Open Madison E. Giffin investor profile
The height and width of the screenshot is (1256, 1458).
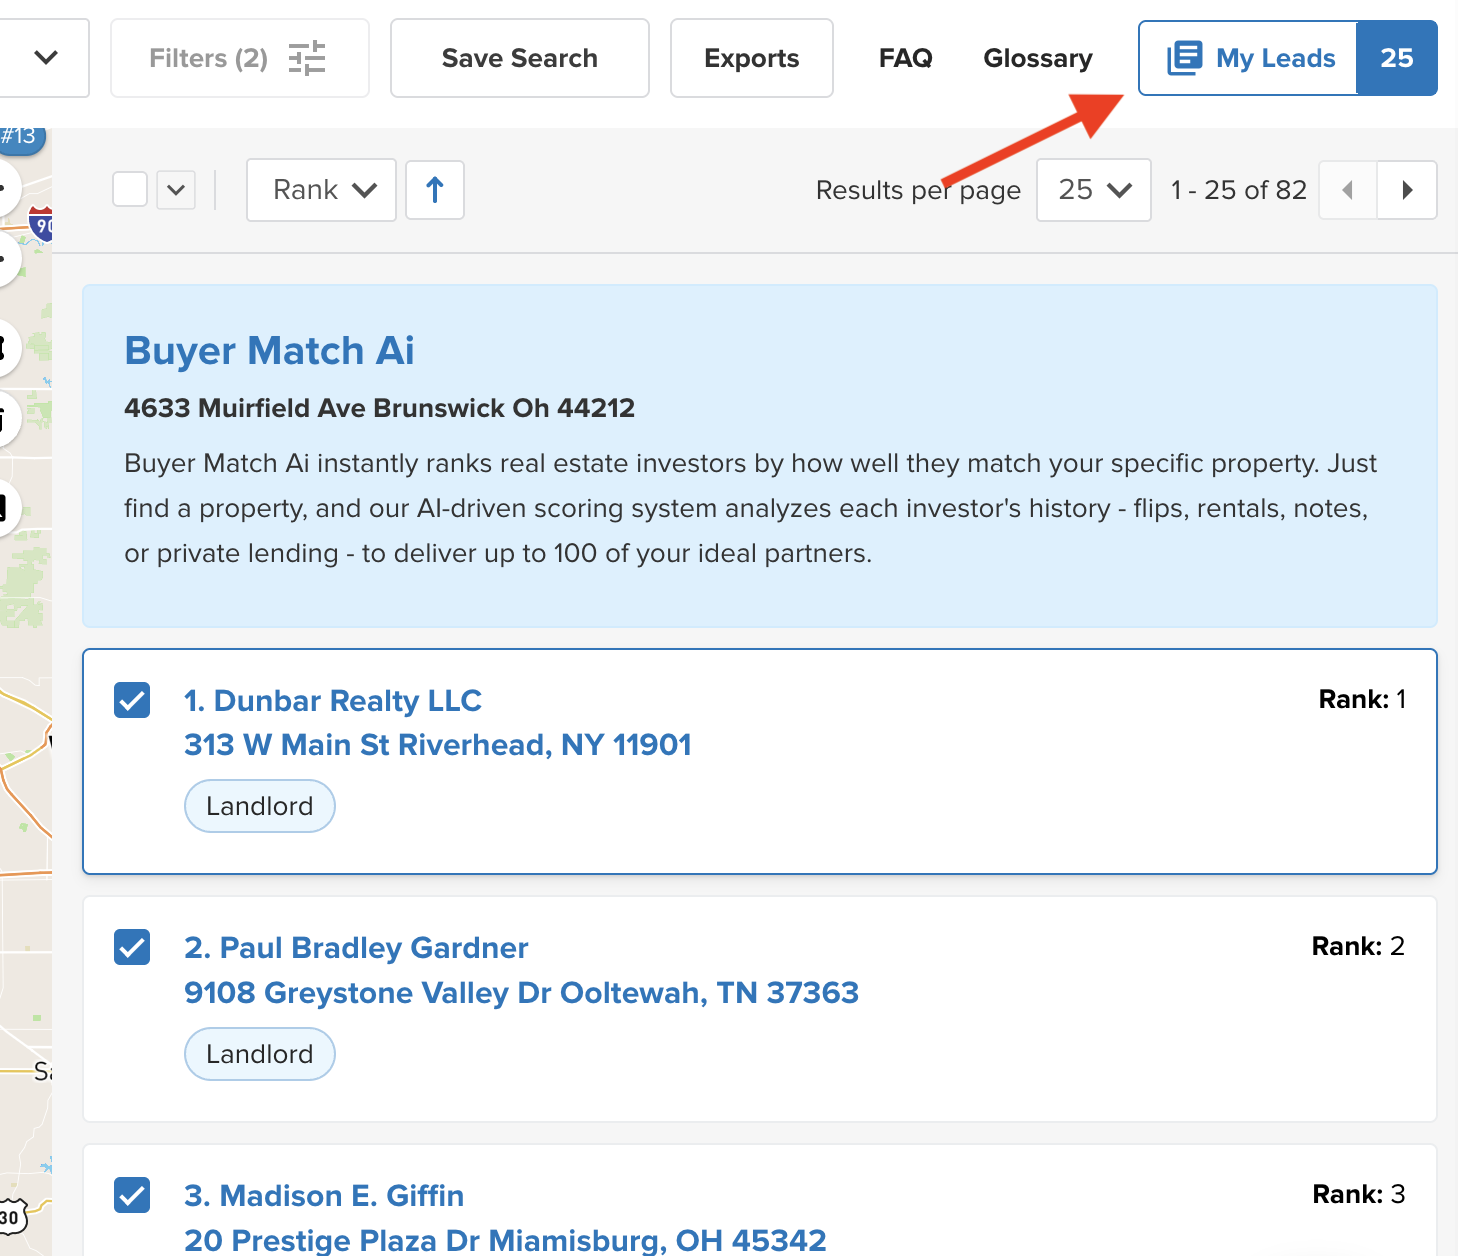(324, 1196)
